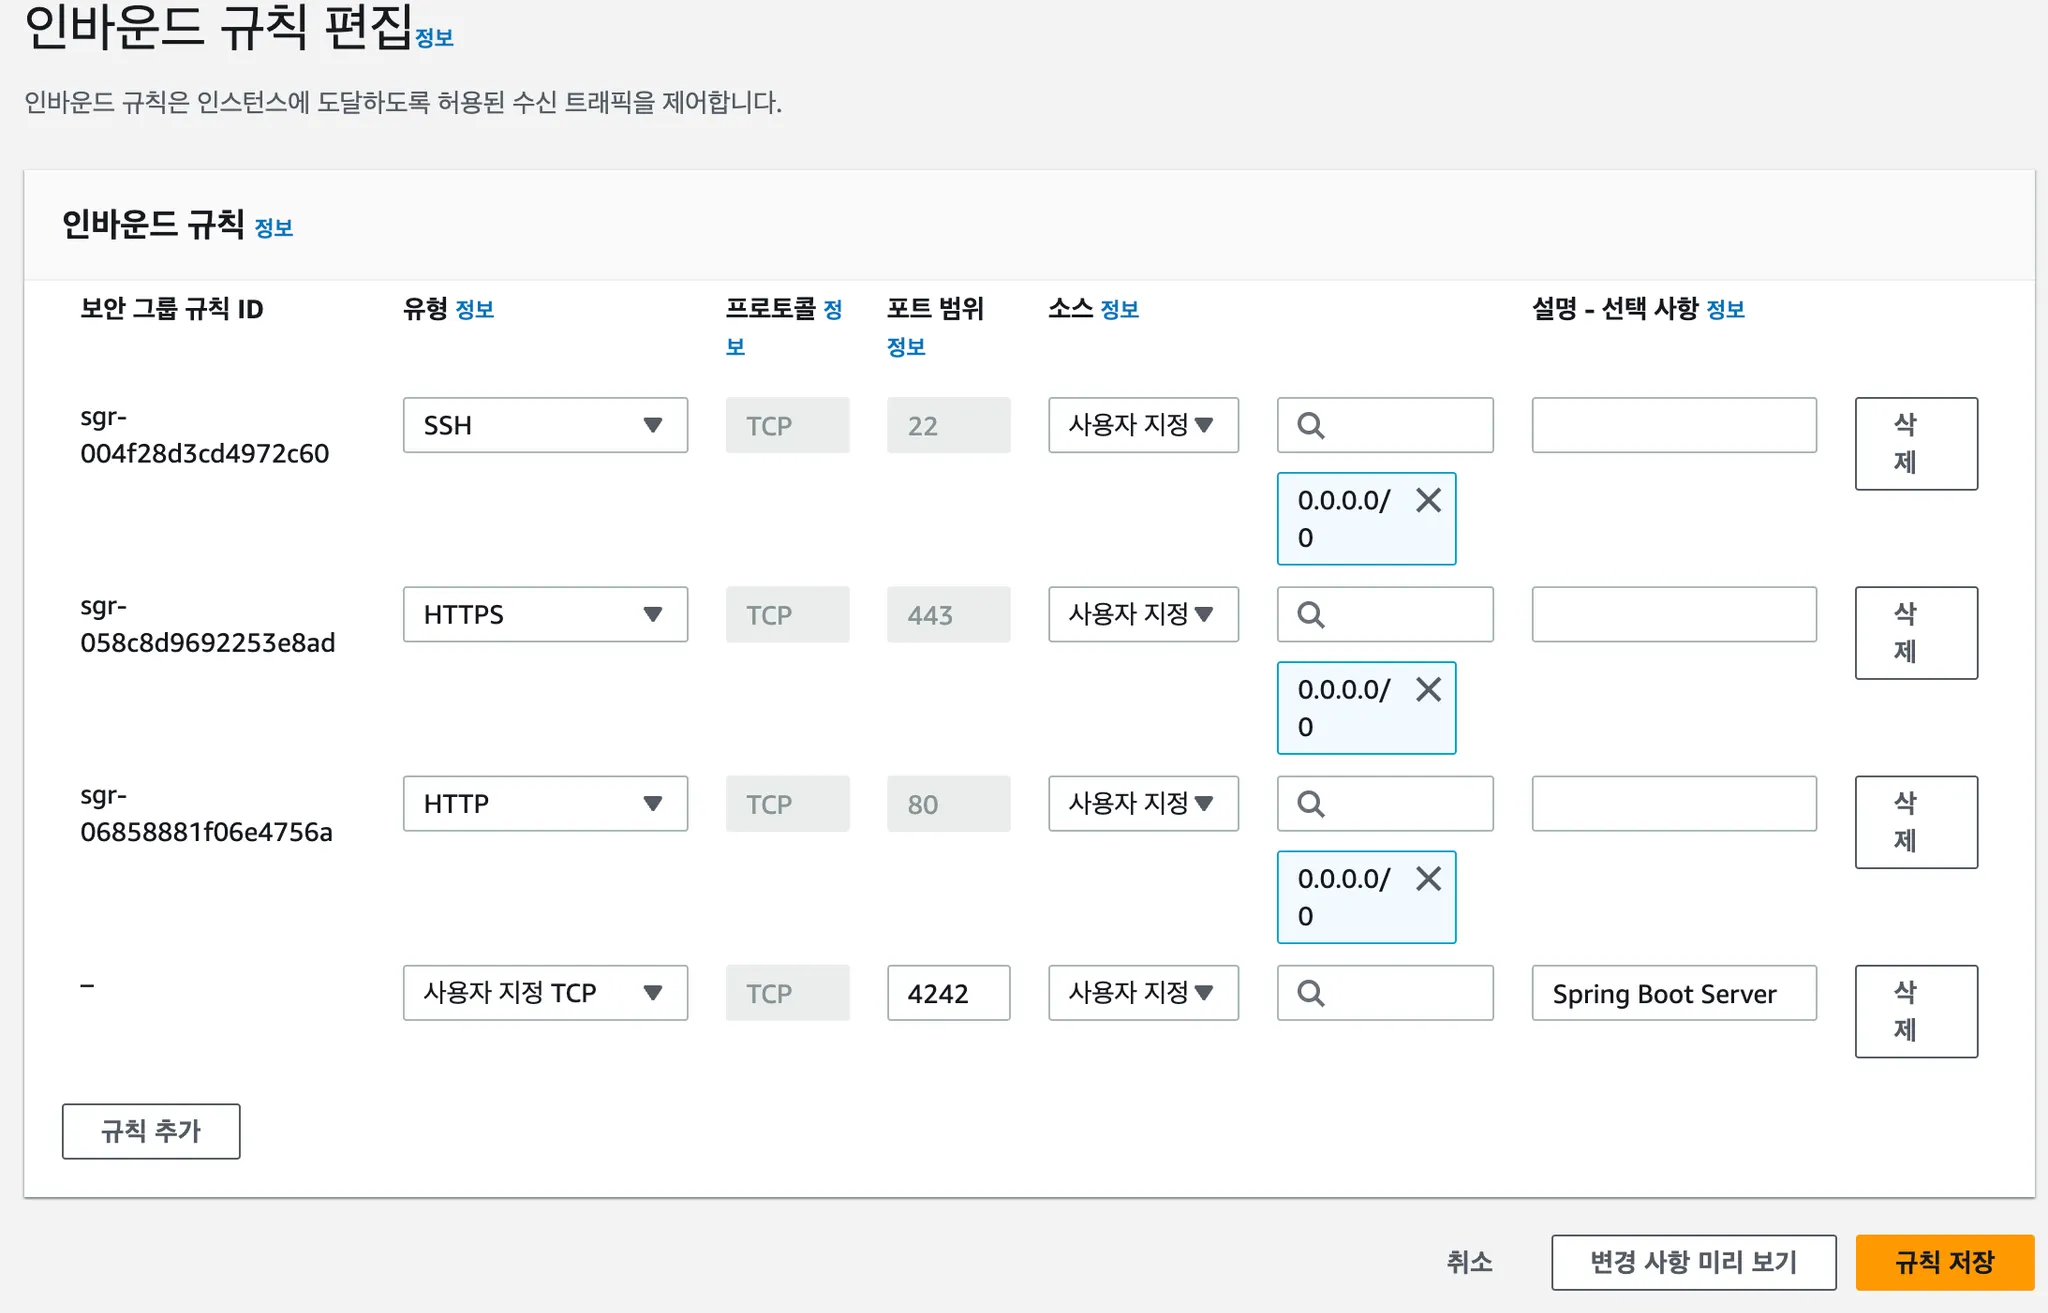Delete the SSH rule with 삭제 button
This screenshot has height=1313, width=2048.
click(1915, 443)
